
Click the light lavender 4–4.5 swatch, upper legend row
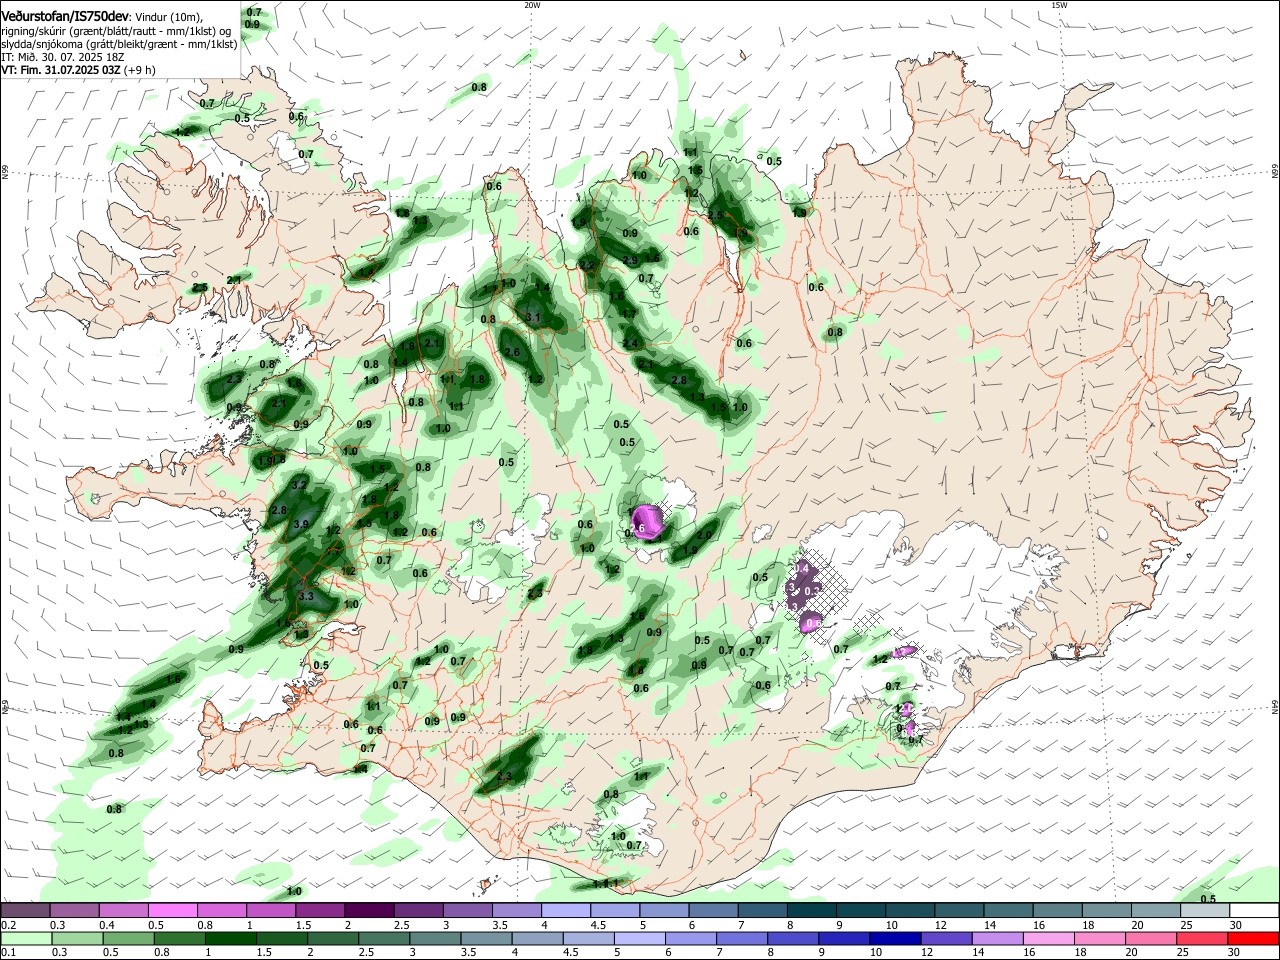point(565,911)
